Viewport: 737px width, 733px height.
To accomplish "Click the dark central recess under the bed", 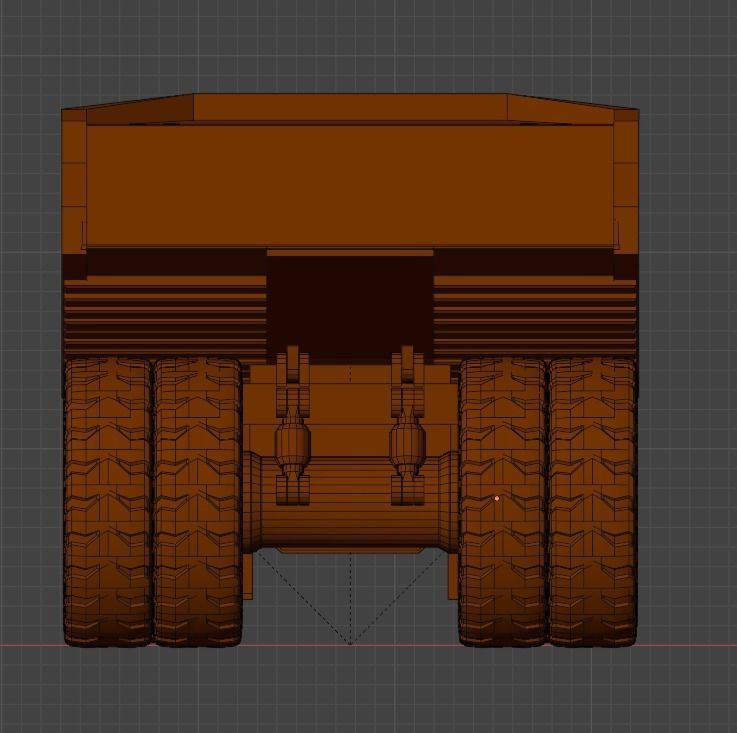I will pyautogui.click(x=350, y=308).
